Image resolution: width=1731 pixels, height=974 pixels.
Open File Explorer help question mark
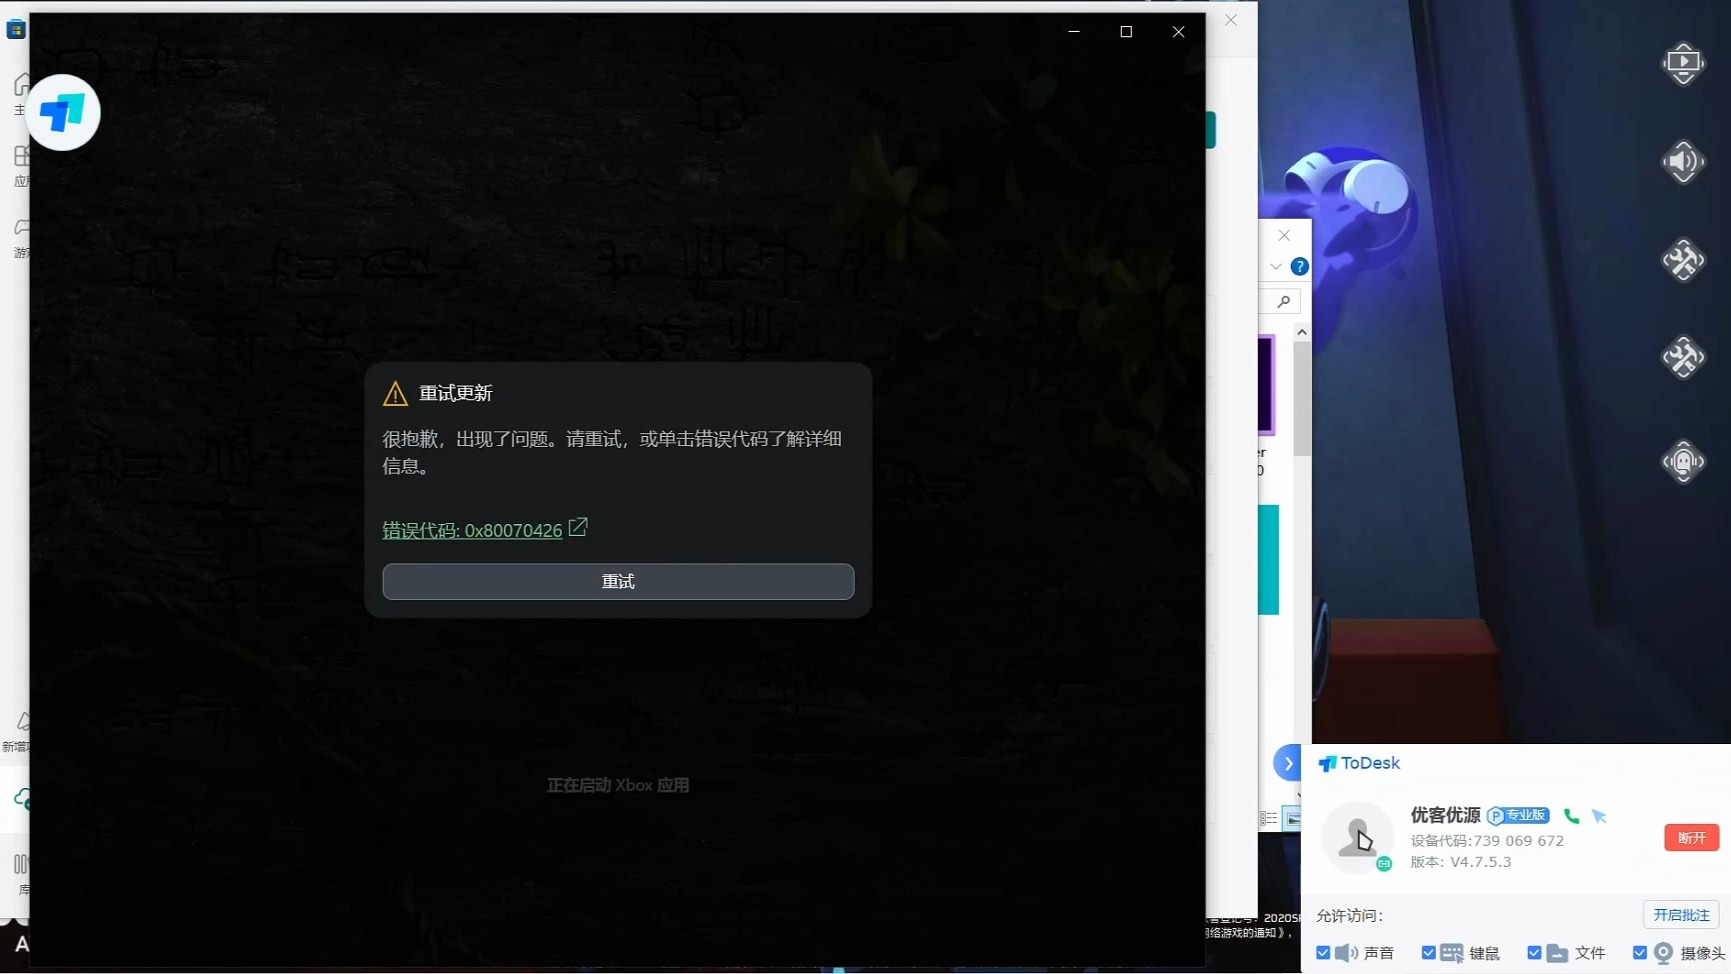click(1299, 266)
